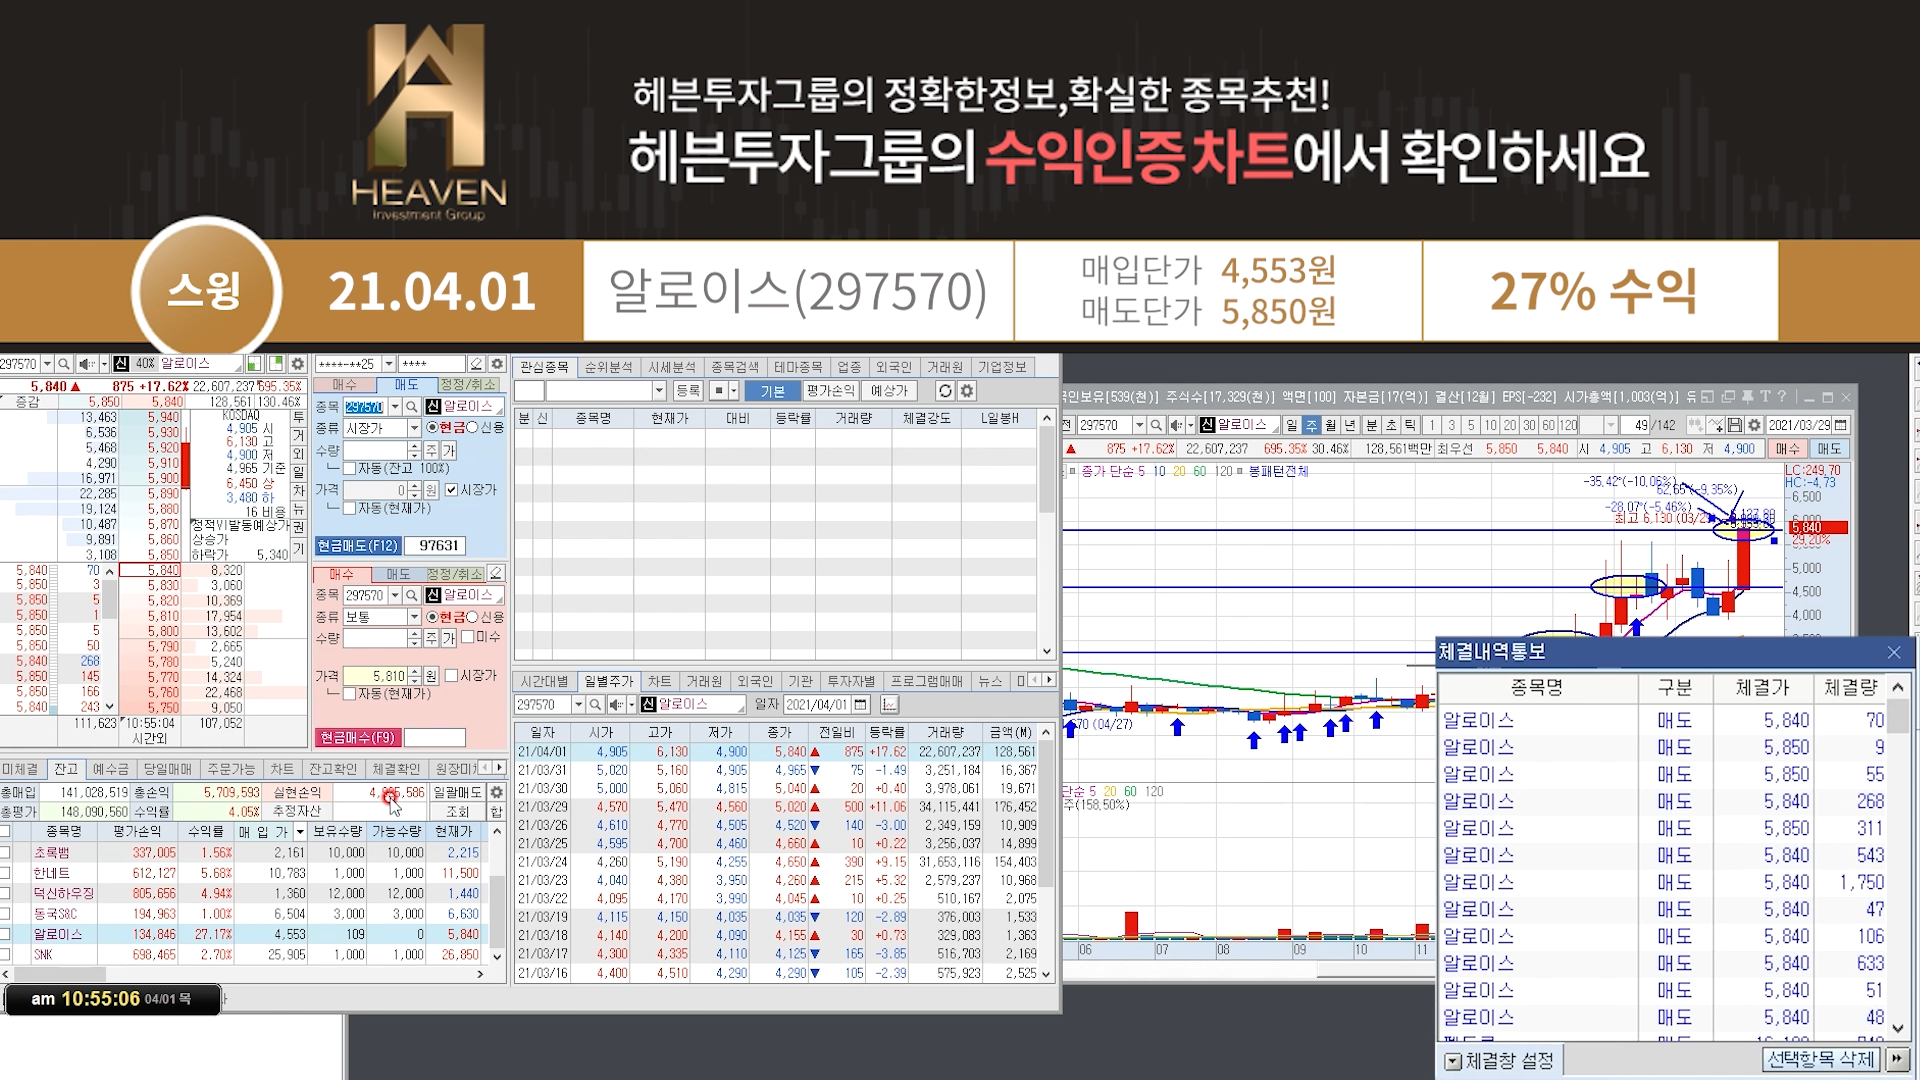Select 현금 radio in the buy order panel
Viewport: 1920px width, 1080px height.
click(x=432, y=617)
